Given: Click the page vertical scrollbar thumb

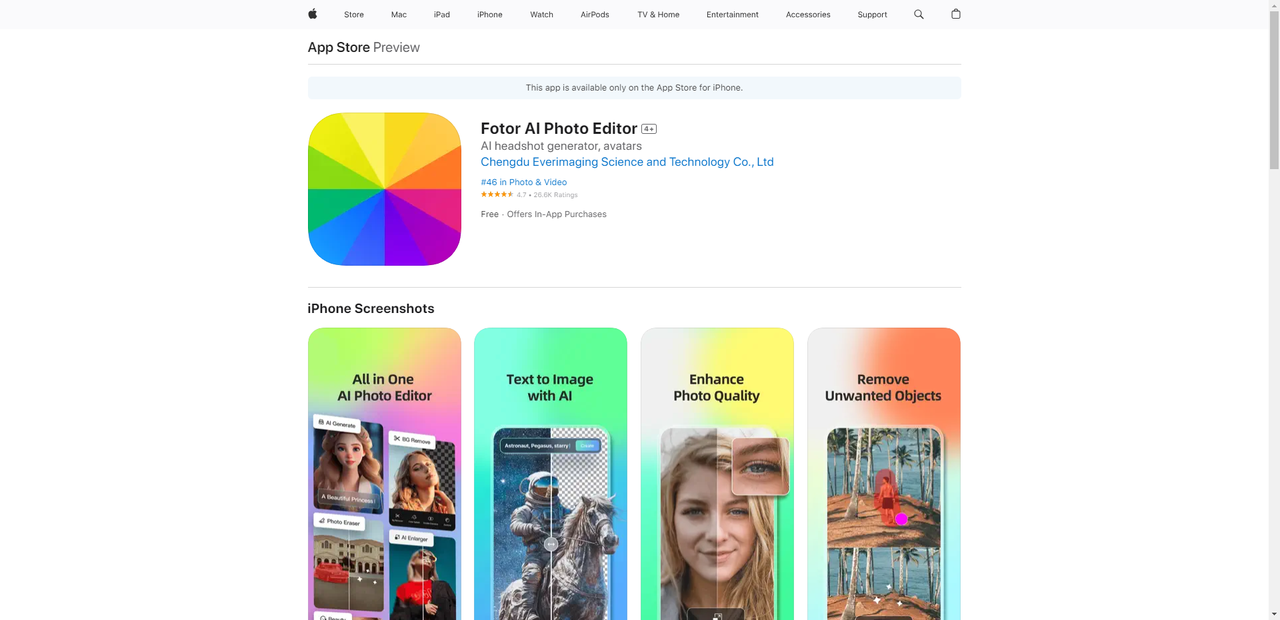Looking at the screenshot, I should click(x=1273, y=90).
